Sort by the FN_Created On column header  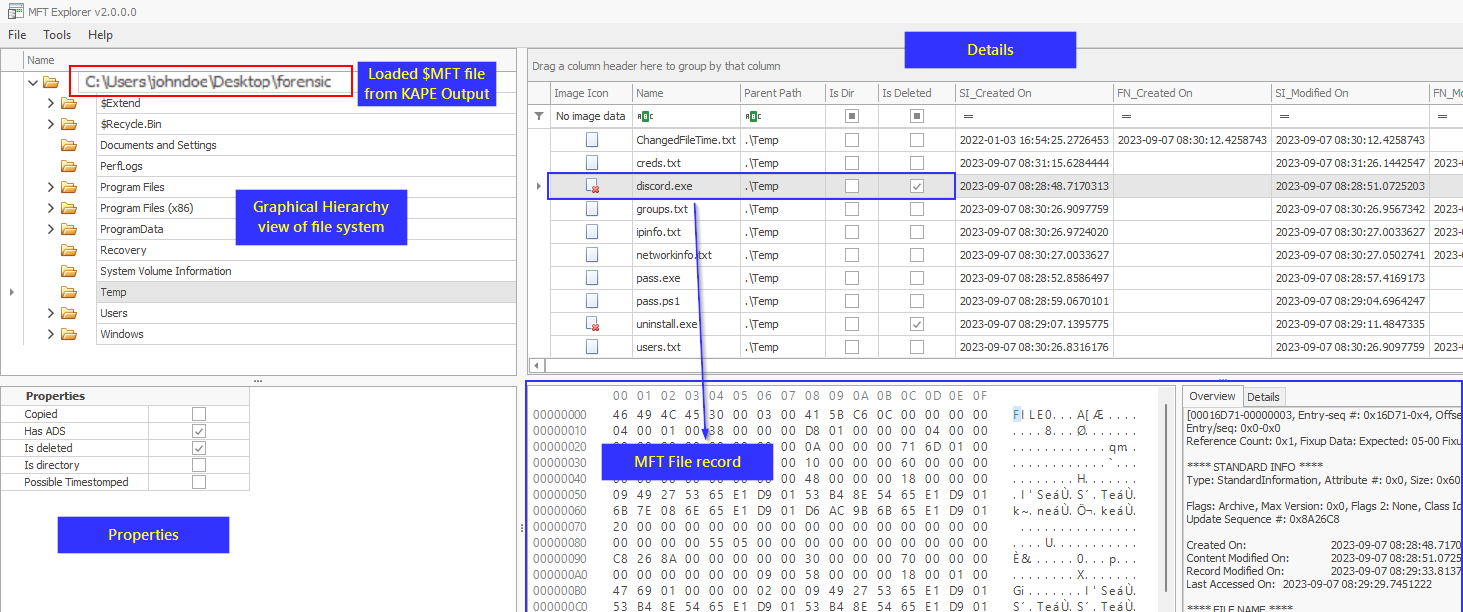click(x=1192, y=93)
